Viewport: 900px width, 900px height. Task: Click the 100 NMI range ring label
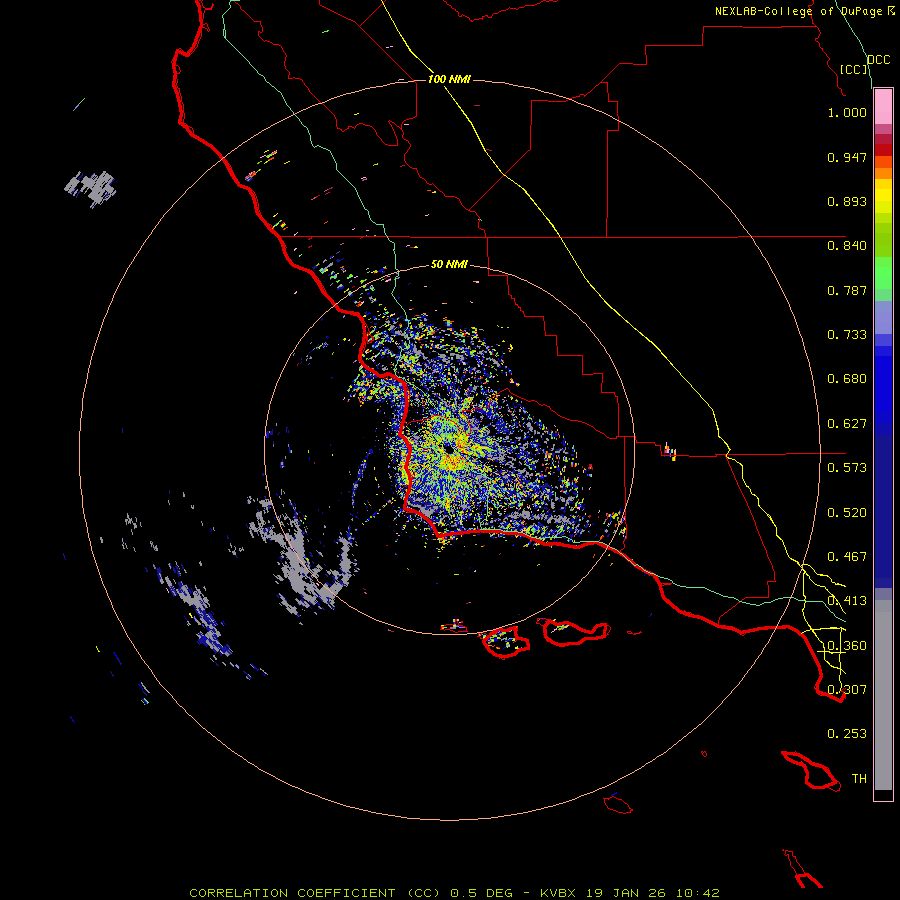click(x=449, y=79)
